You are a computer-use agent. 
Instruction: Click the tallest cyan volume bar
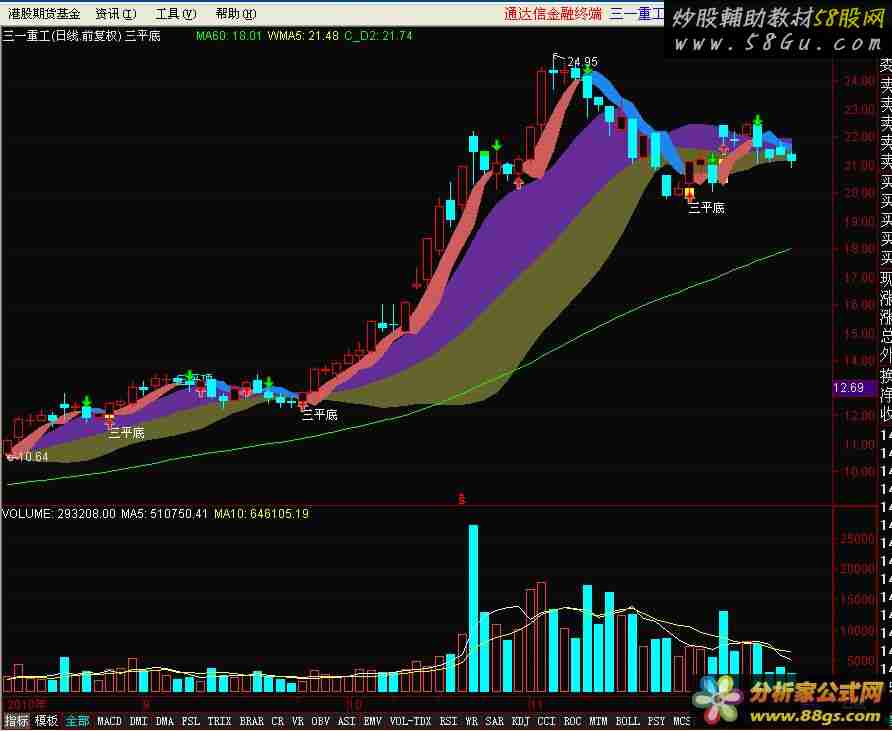coord(473,608)
